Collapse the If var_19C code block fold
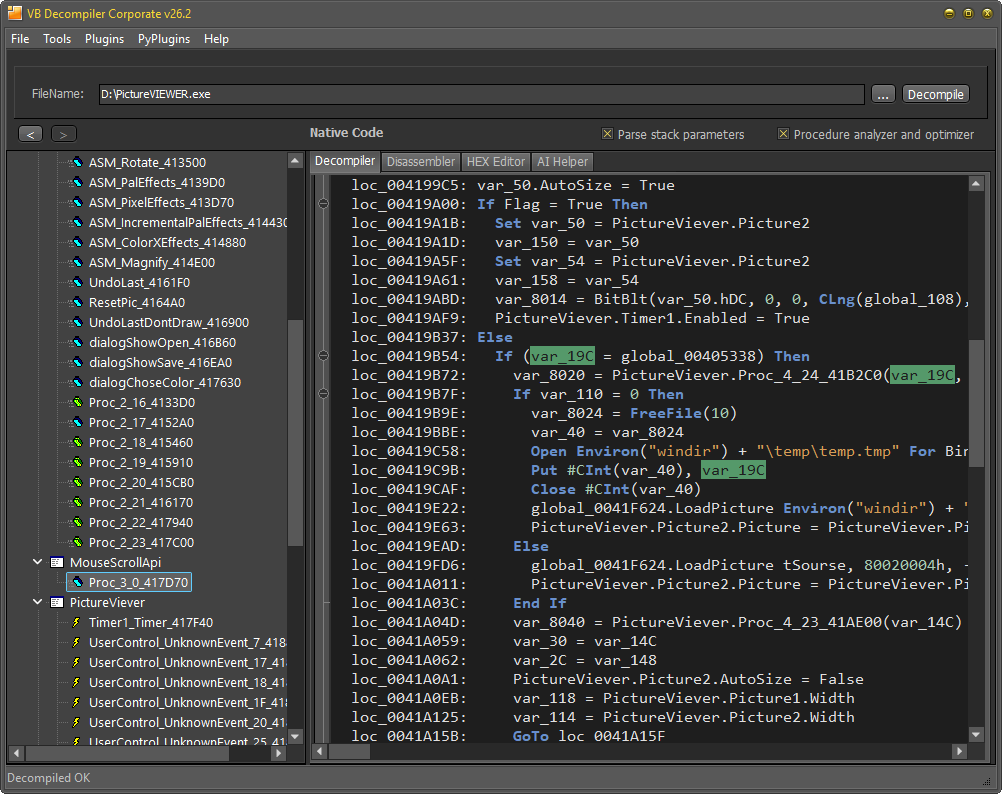The height and width of the screenshot is (794, 1002). (323, 356)
